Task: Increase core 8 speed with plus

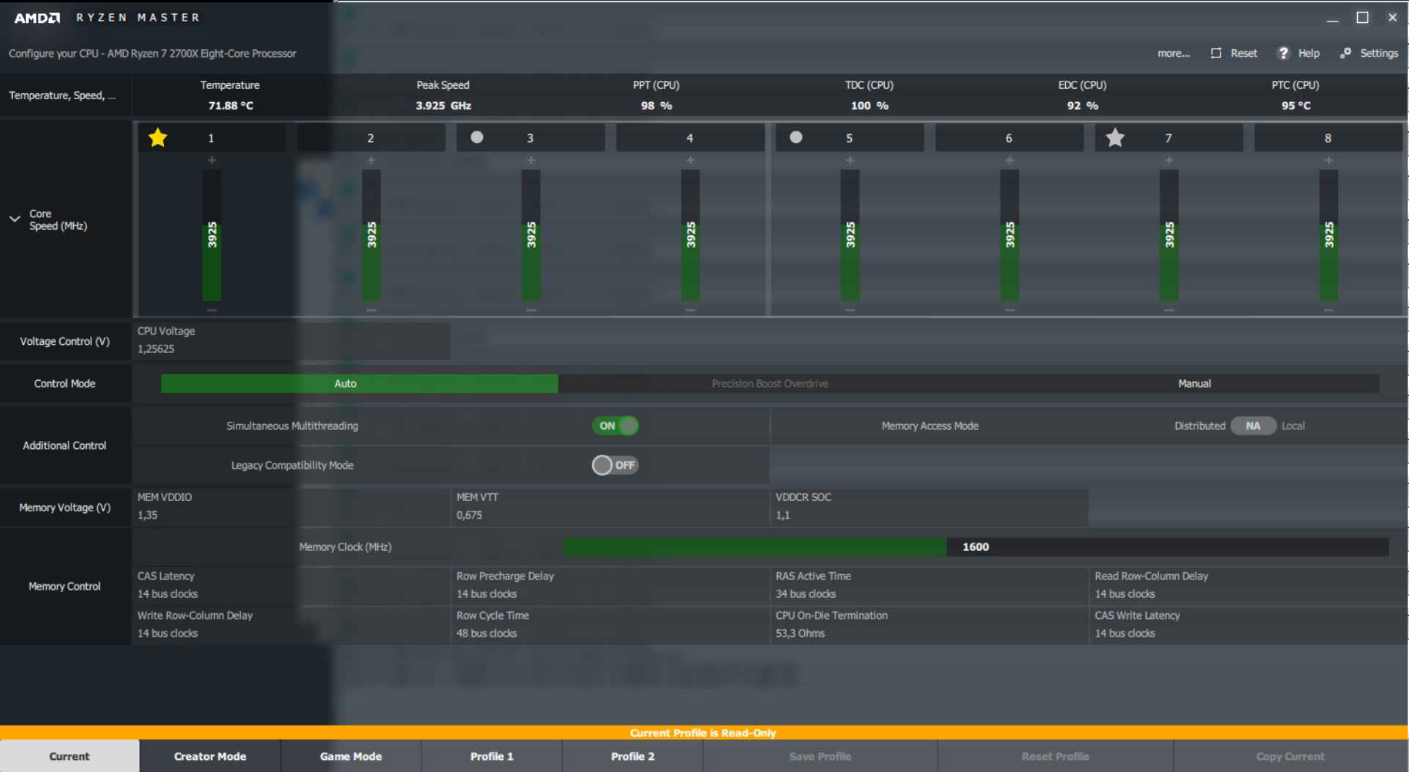Action: (1328, 160)
